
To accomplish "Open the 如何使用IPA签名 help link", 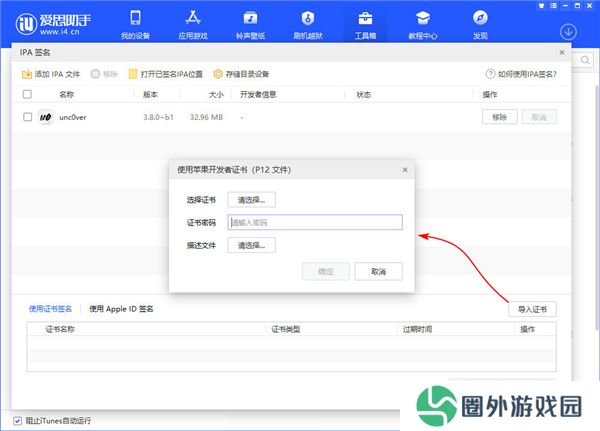I will pos(521,74).
